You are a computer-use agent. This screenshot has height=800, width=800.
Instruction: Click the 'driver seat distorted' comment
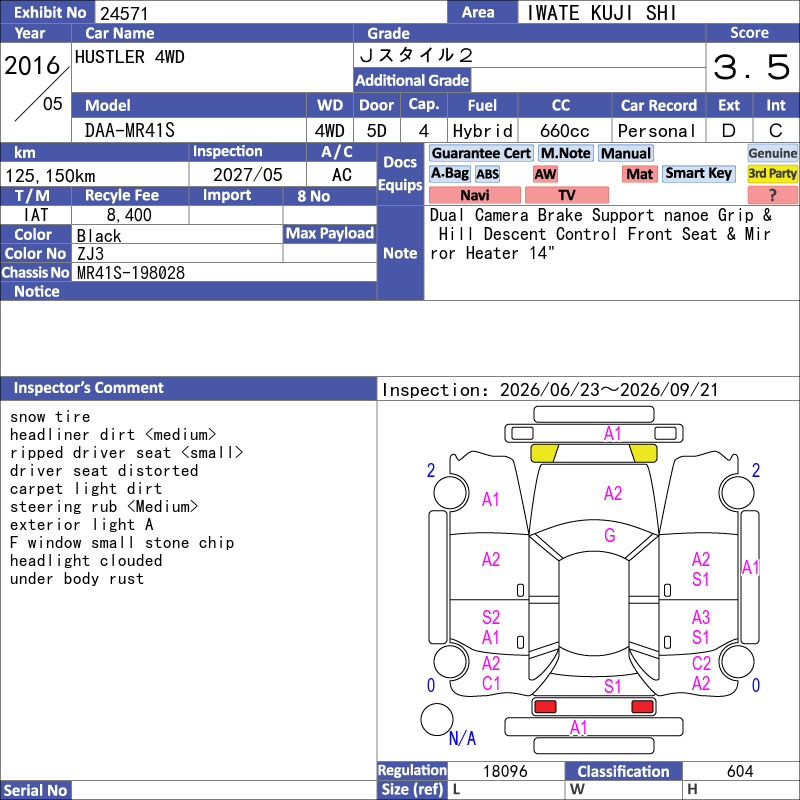104,470
